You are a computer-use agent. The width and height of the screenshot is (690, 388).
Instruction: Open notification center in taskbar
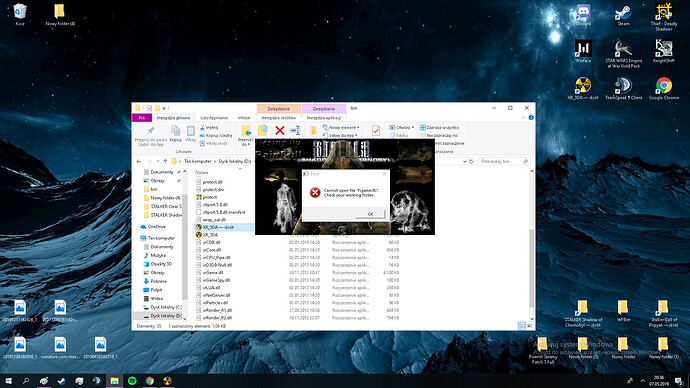(x=679, y=381)
